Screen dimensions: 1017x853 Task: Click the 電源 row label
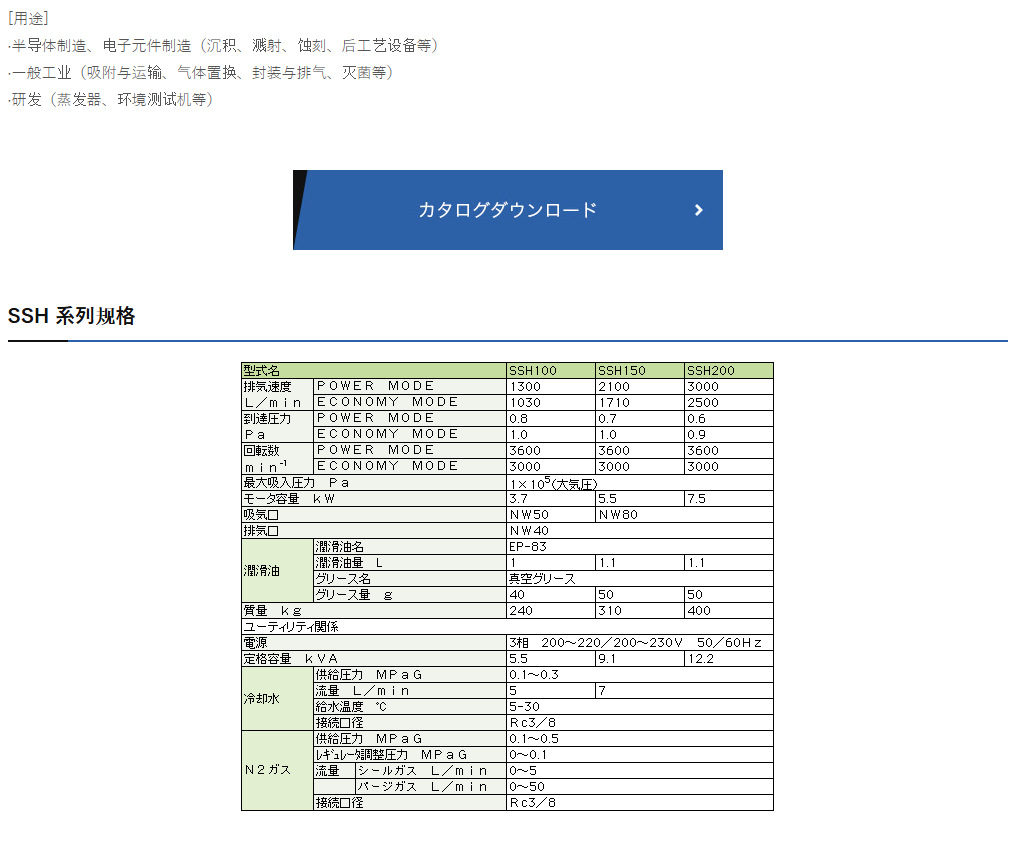pyautogui.click(x=374, y=642)
